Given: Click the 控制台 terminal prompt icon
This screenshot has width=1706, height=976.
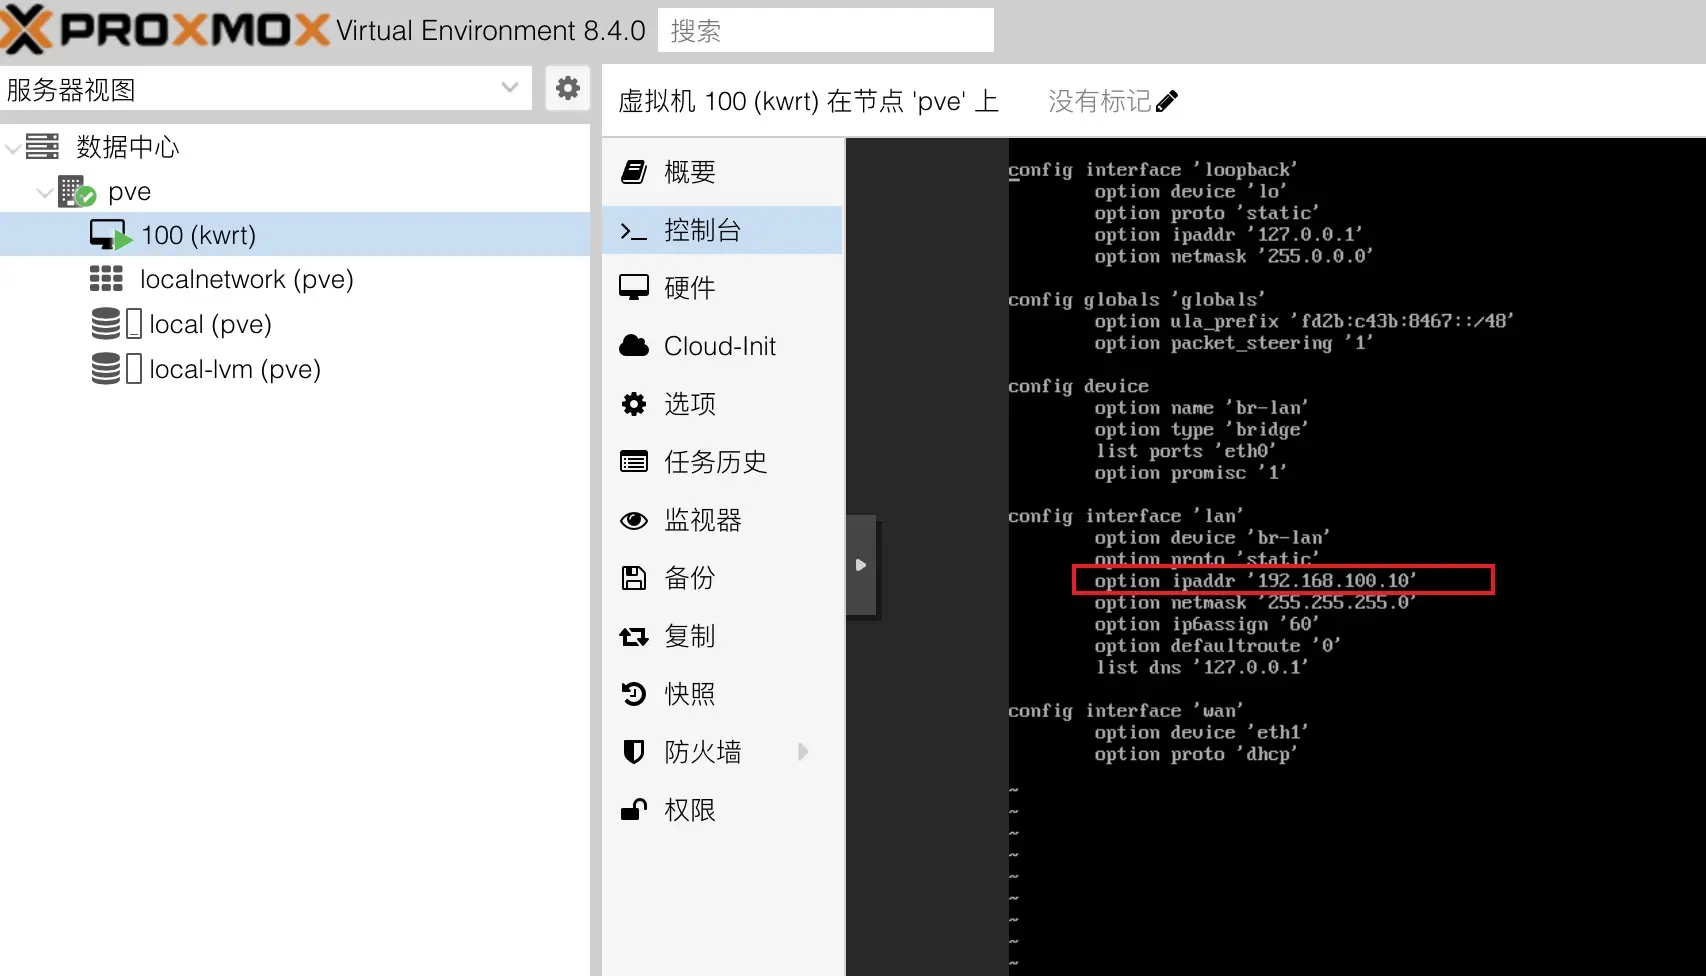Looking at the screenshot, I should coord(634,231).
